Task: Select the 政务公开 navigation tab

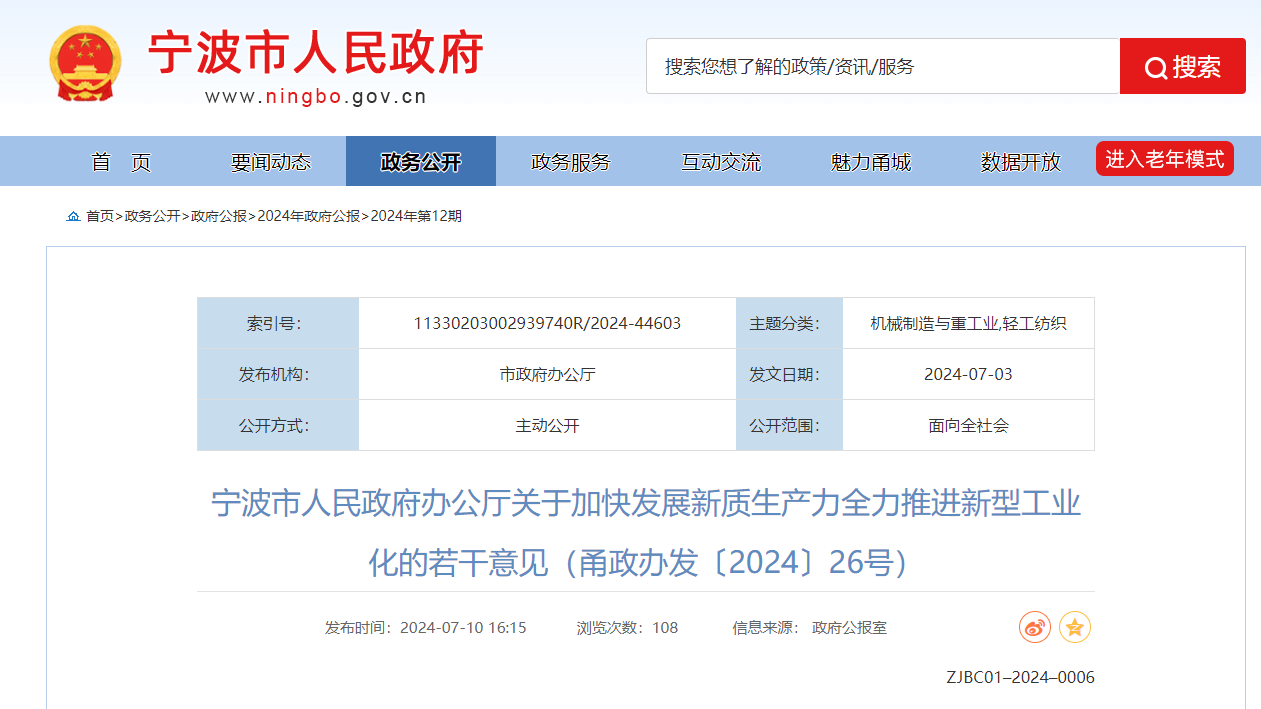Action: point(420,161)
